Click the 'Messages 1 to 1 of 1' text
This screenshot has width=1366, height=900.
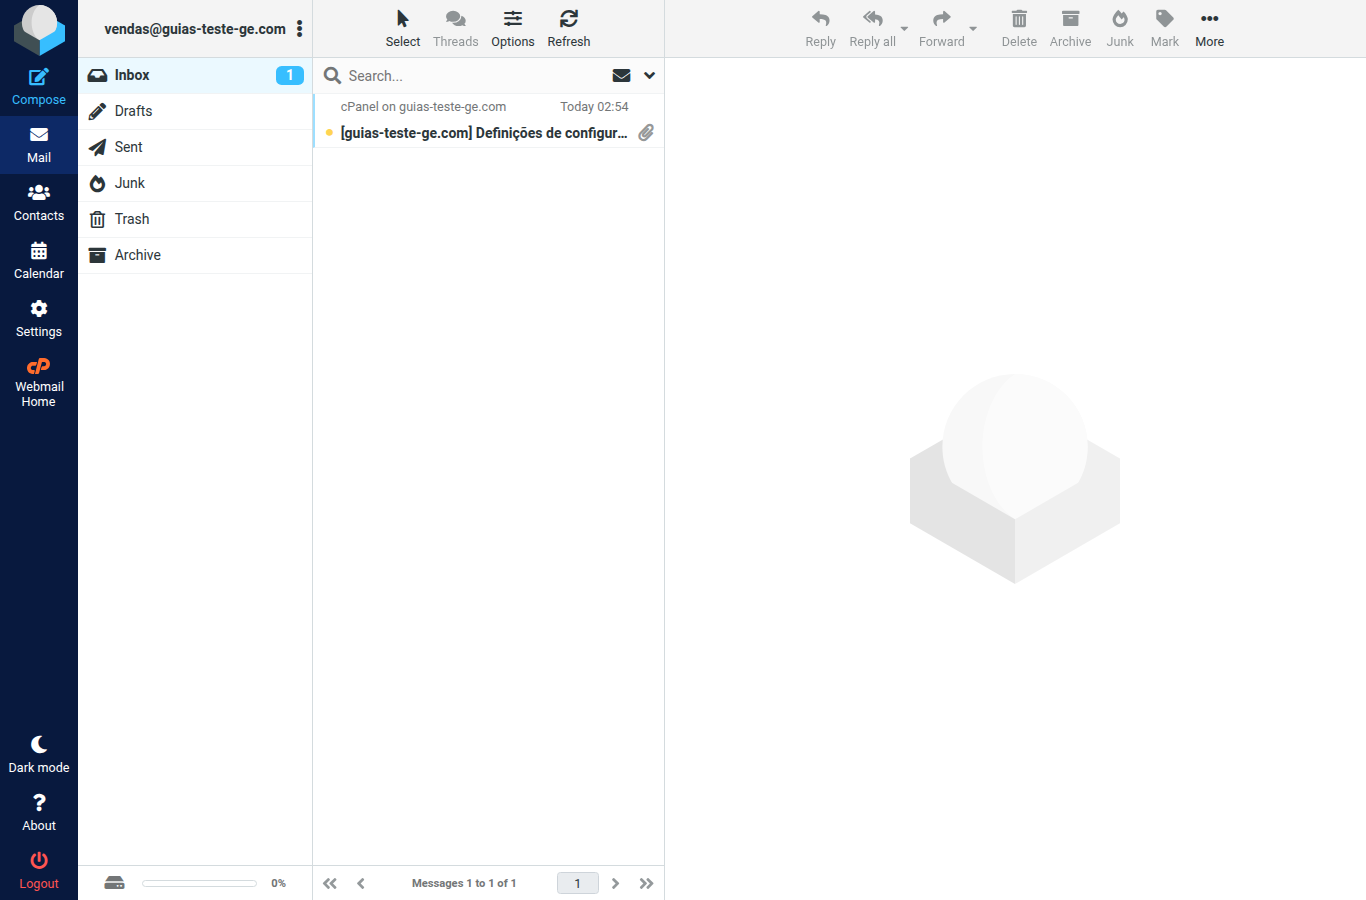coord(464,883)
